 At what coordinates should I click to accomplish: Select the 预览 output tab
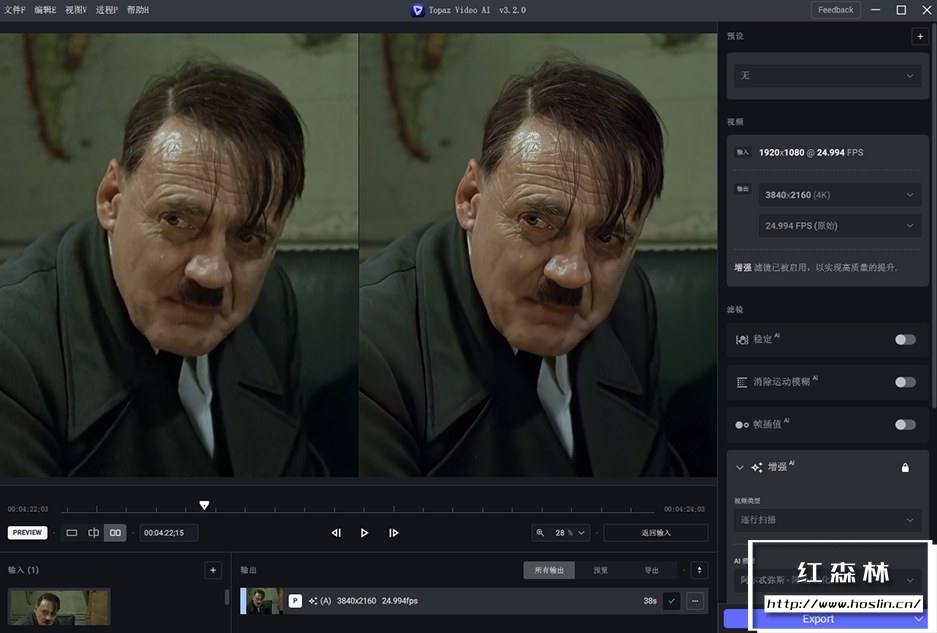coord(601,570)
